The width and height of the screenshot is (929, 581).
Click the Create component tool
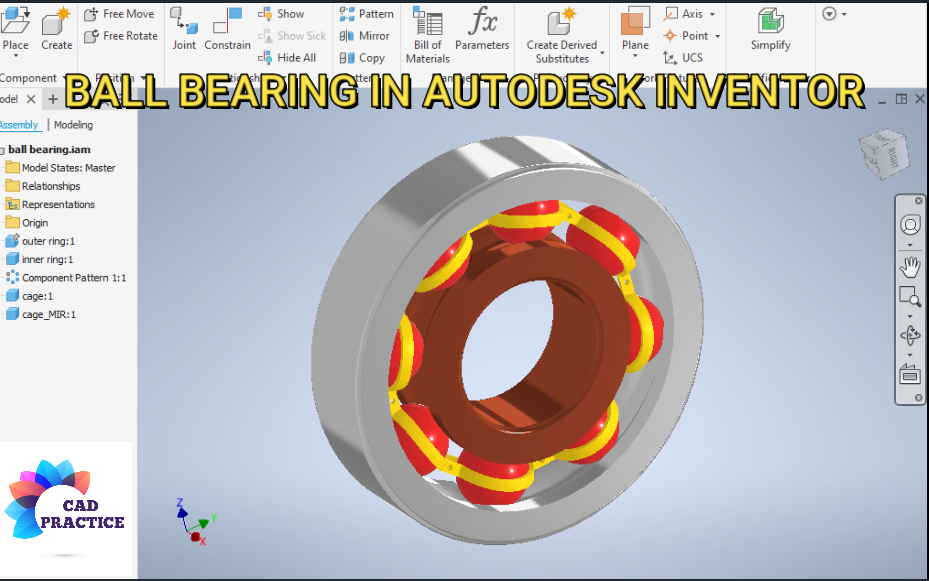(56, 28)
